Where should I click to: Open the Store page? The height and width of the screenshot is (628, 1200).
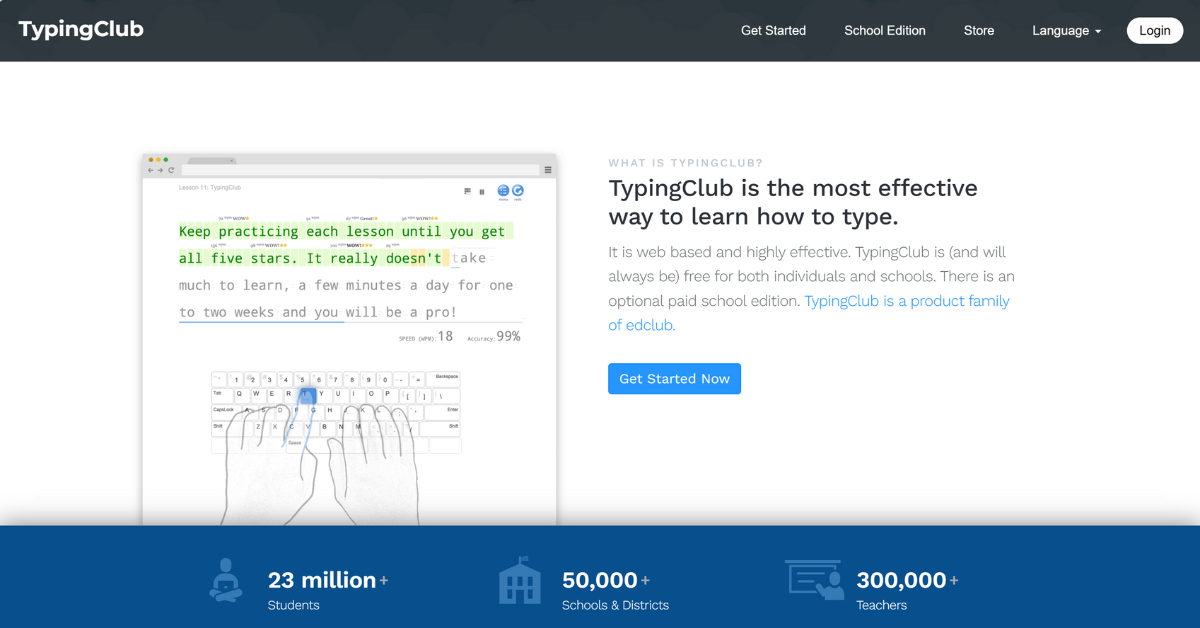[979, 31]
